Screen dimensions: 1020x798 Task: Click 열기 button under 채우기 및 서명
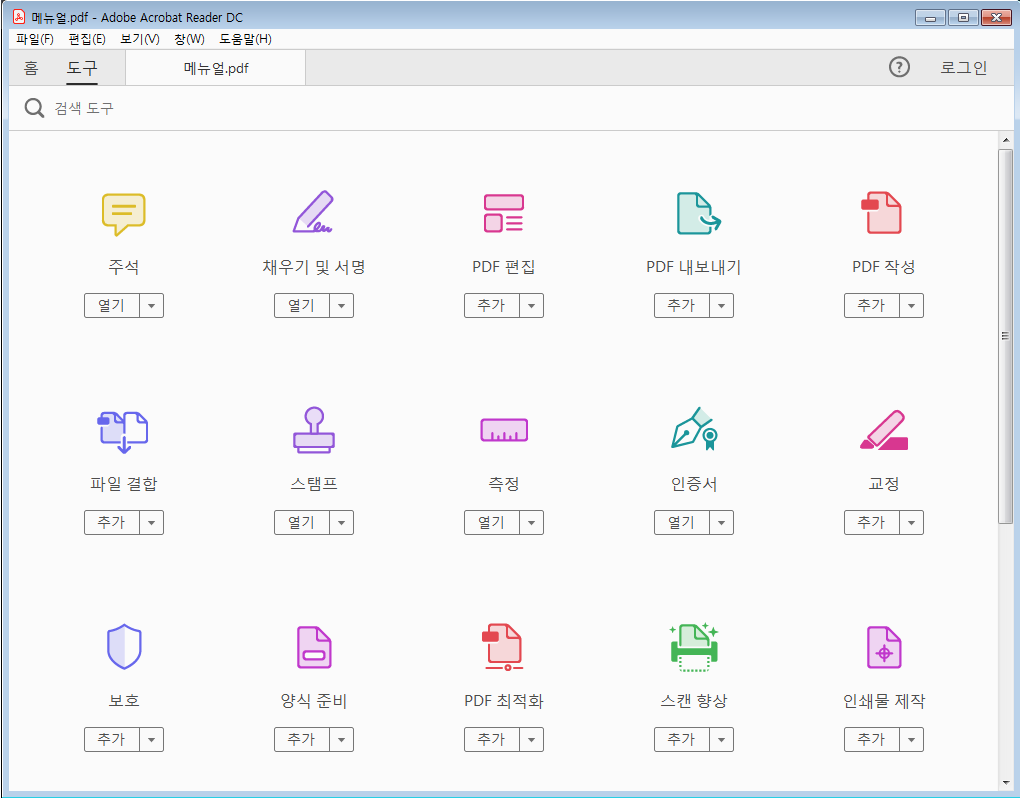click(302, 306)
